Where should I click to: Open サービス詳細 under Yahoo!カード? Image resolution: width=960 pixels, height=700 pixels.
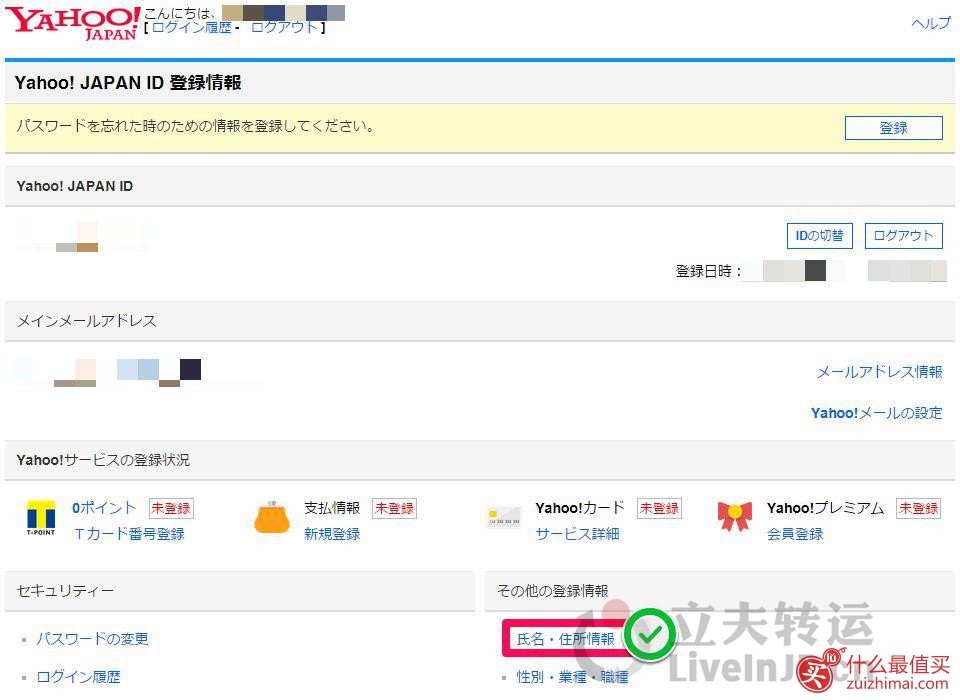tap(577, 534)
